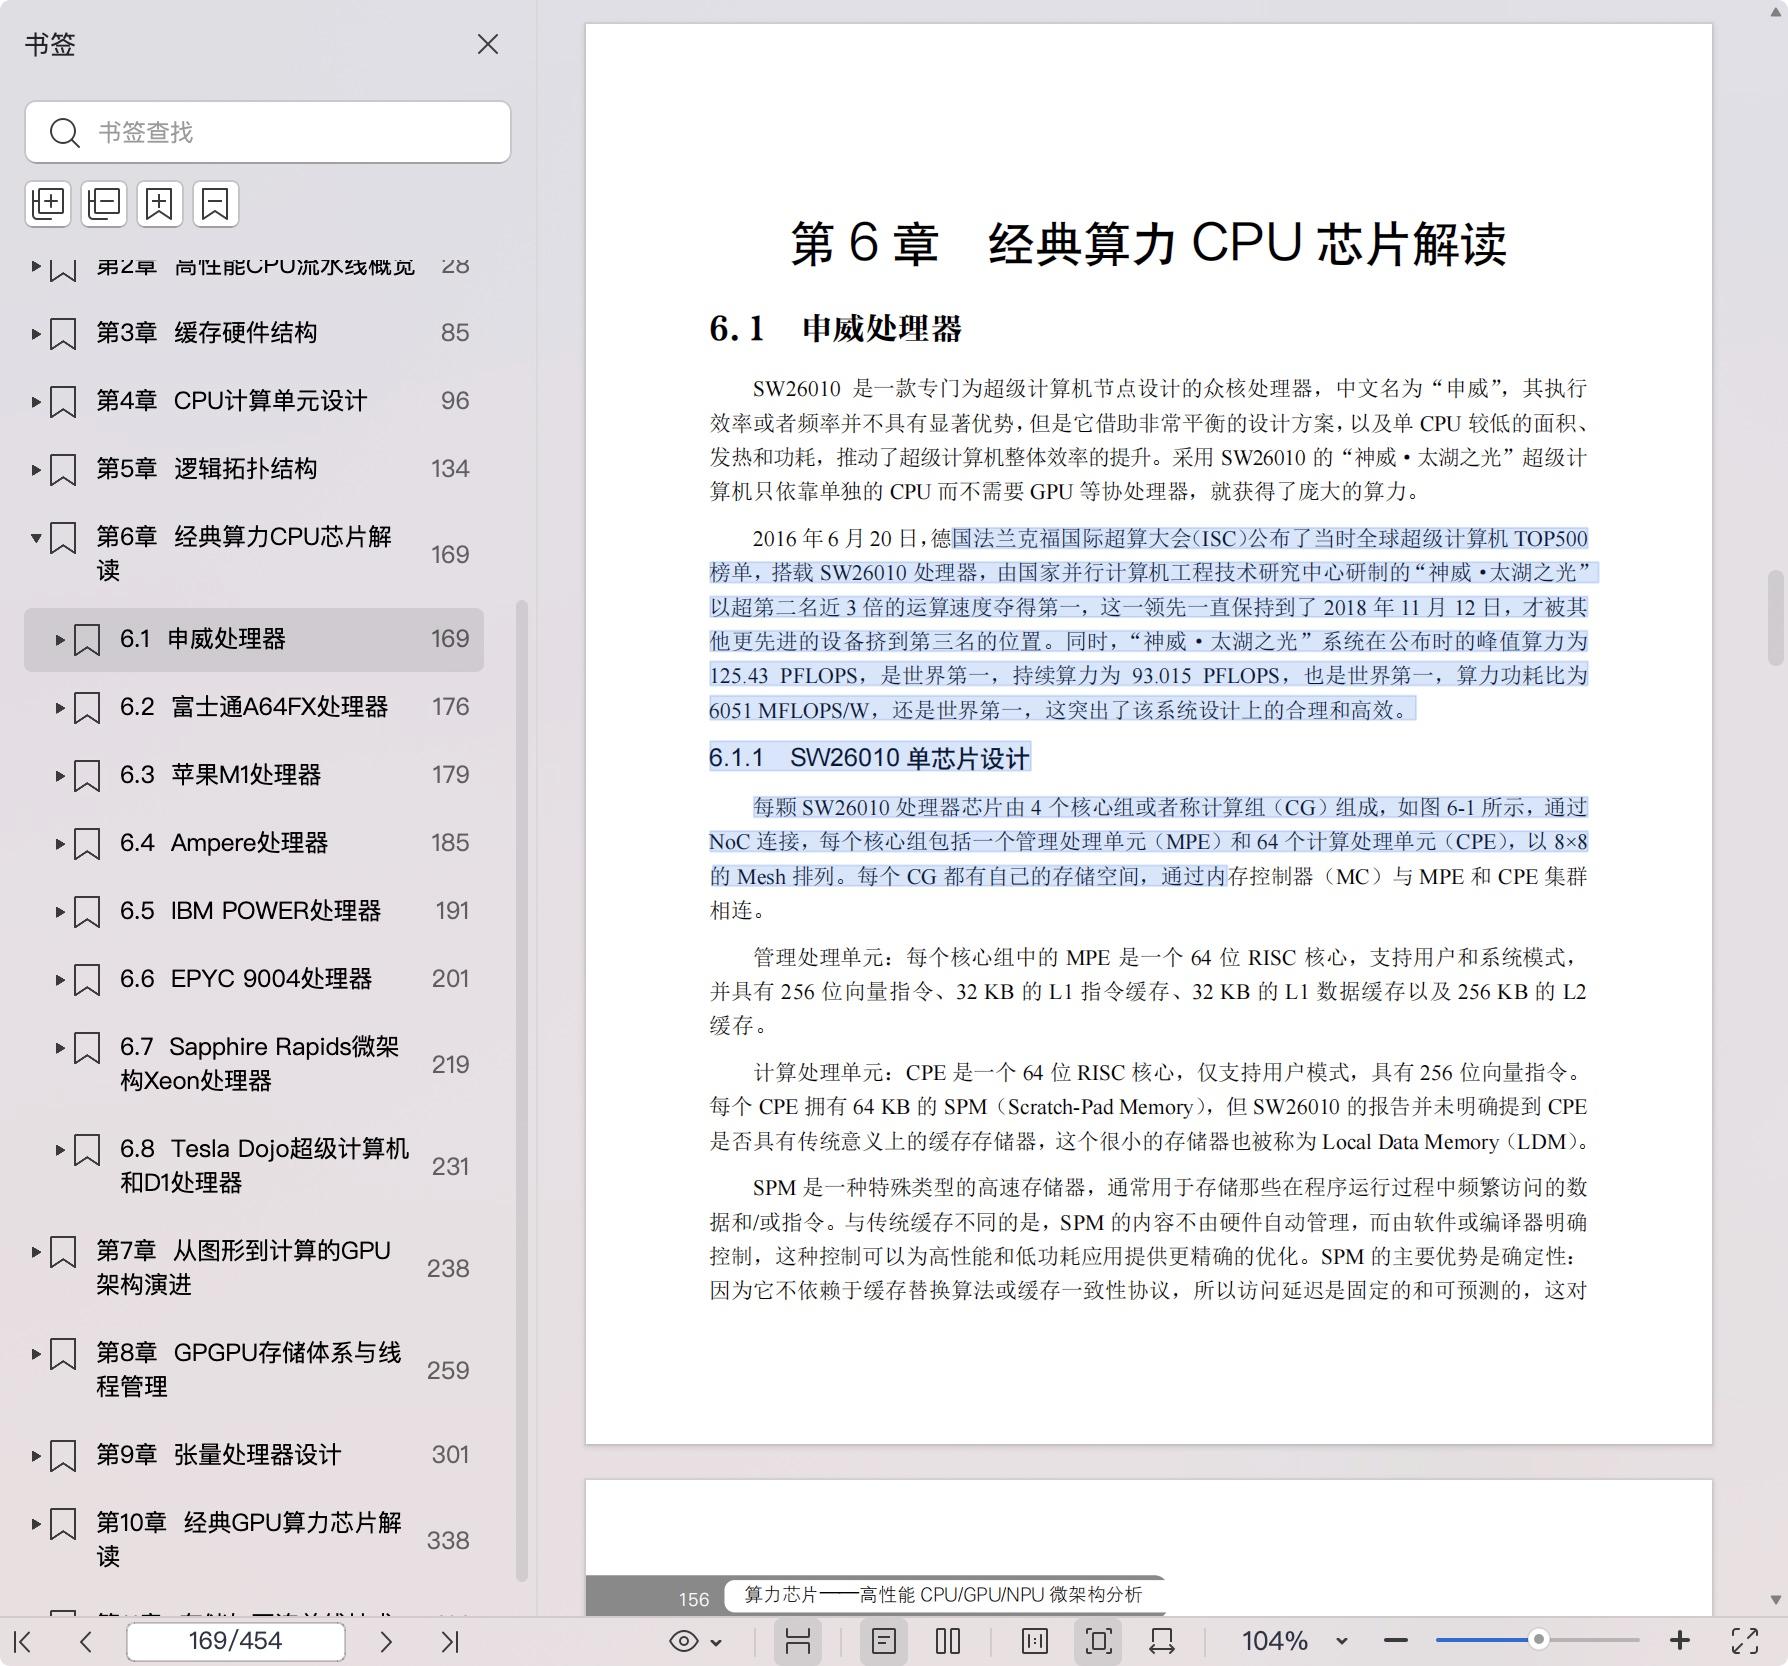
Task: Expand 6.3 苹果M1处理器 sub-bookmark
Action: click(60, 775)
